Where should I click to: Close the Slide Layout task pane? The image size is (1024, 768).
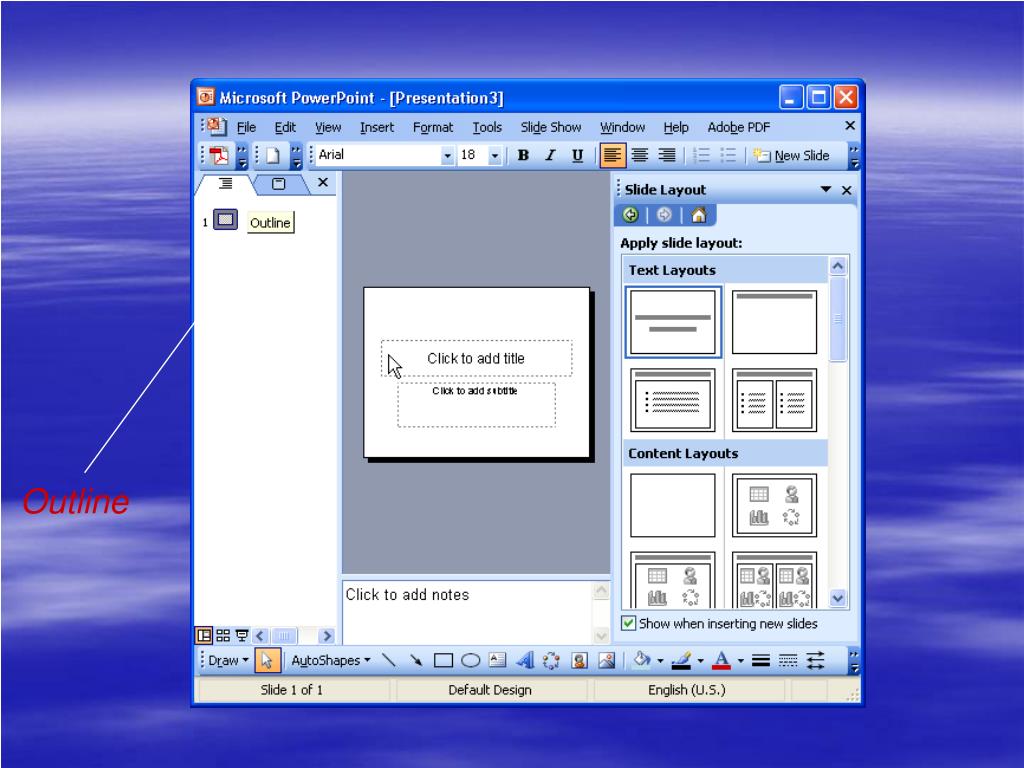click(x=846, y=190)
